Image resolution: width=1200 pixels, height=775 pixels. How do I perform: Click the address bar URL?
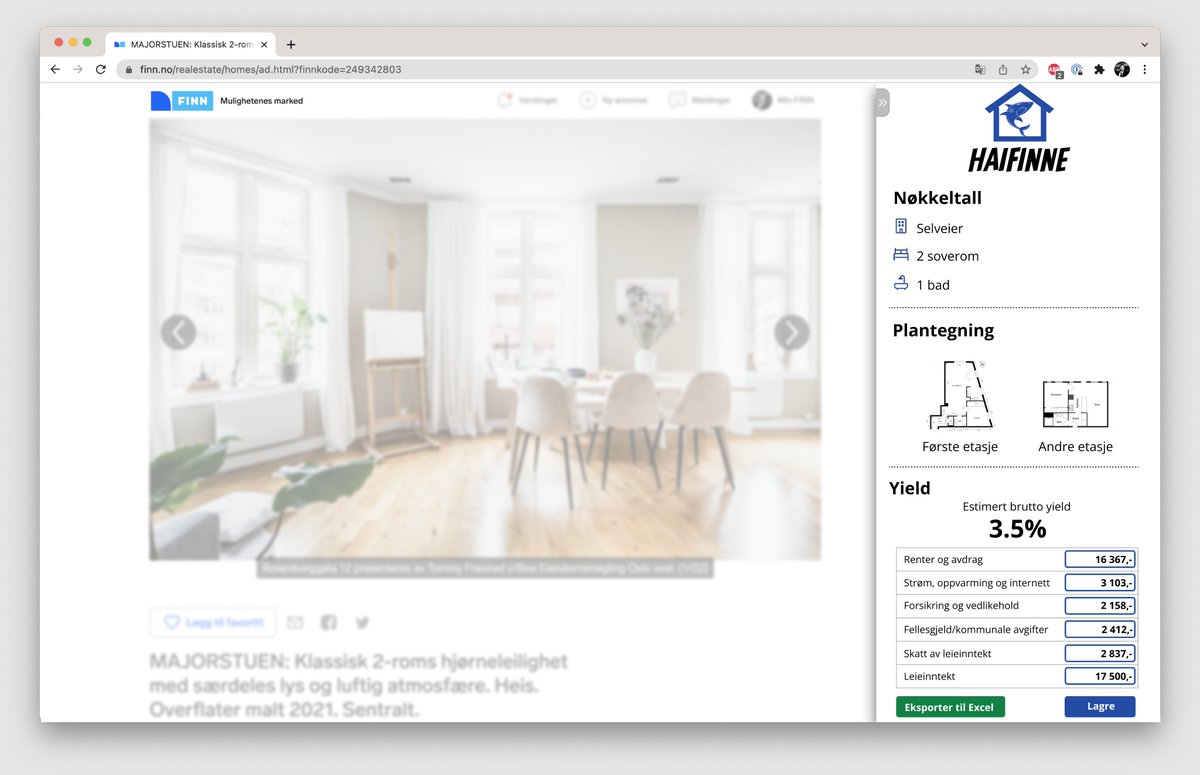coord(270,69)
